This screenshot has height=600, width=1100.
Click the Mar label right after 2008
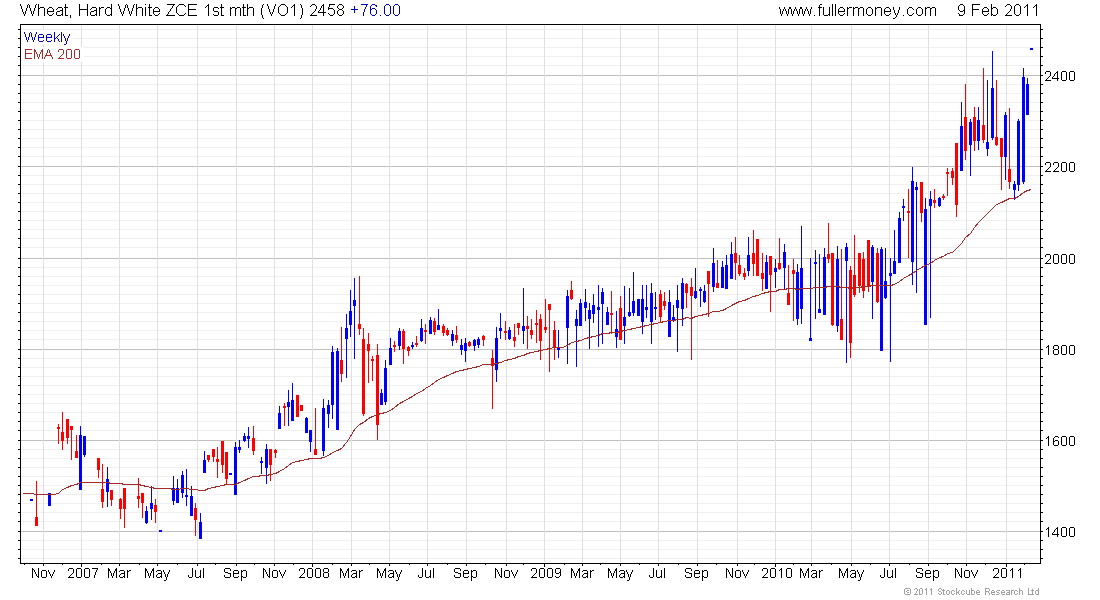click(351, 573)
